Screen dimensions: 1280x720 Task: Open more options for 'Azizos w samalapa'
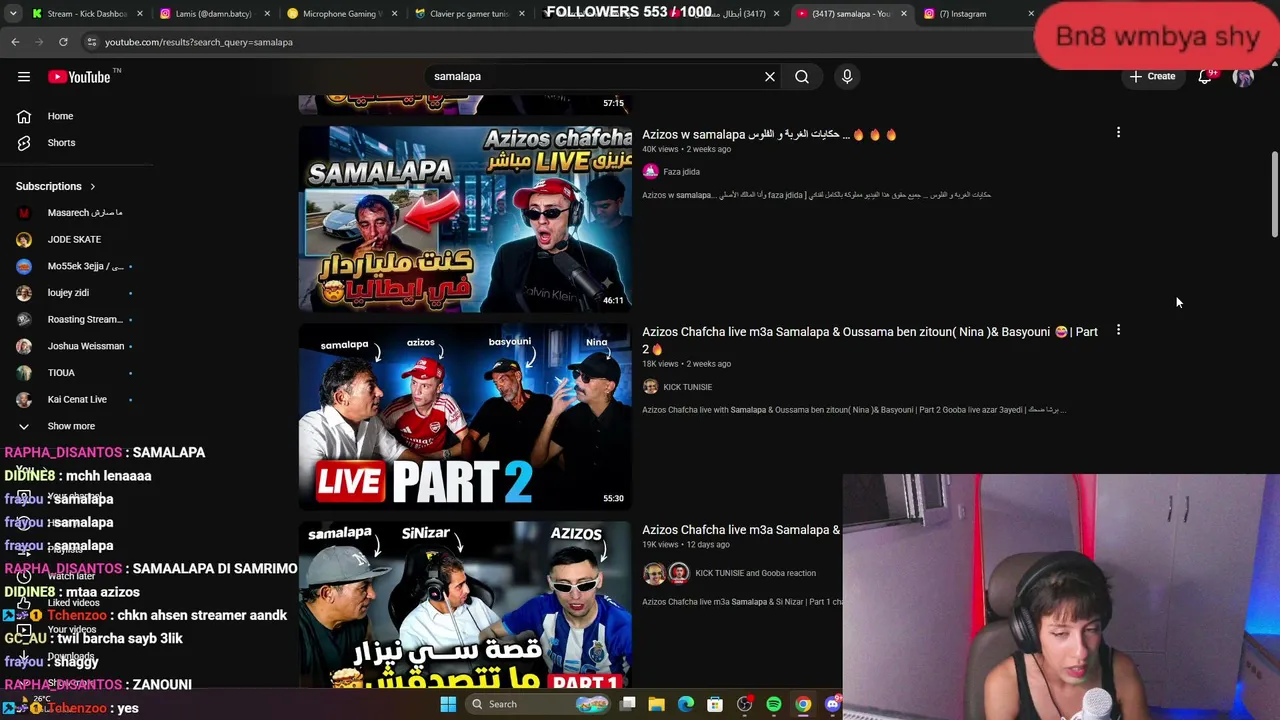point(1118,132)
